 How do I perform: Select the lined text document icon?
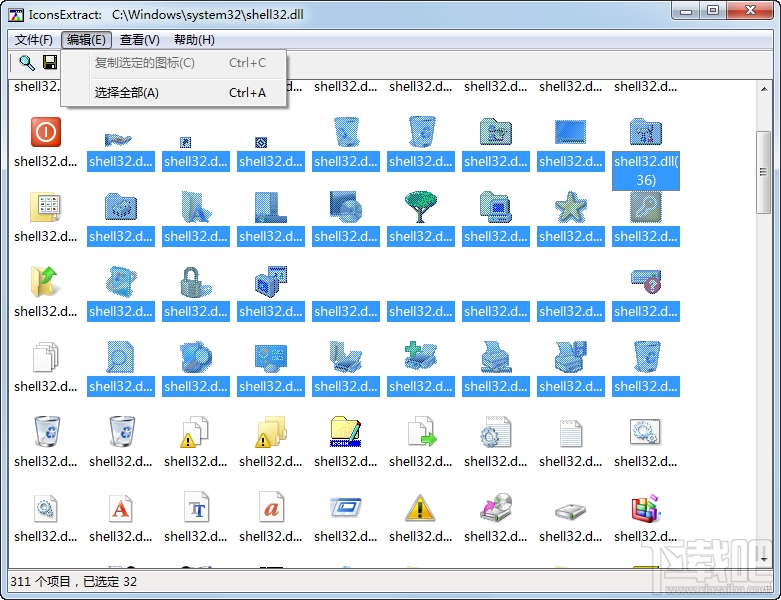tap(570, 432)
